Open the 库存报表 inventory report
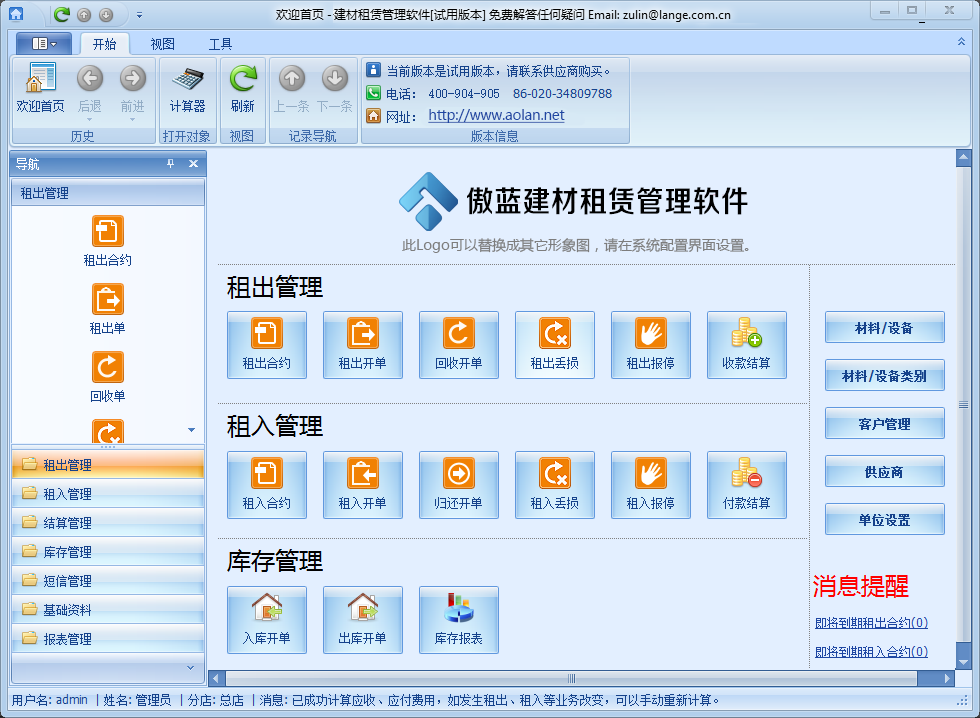The width and height of the screenshot is (980, 718). [459, 619]
